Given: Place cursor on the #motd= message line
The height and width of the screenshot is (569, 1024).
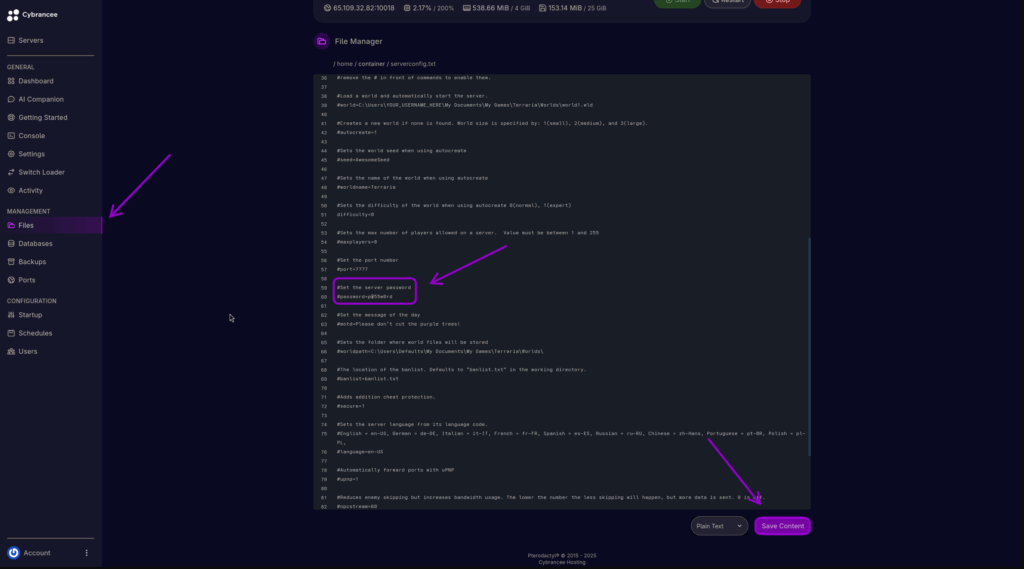Looking at the screenshot, I should (x=398, y=324).
